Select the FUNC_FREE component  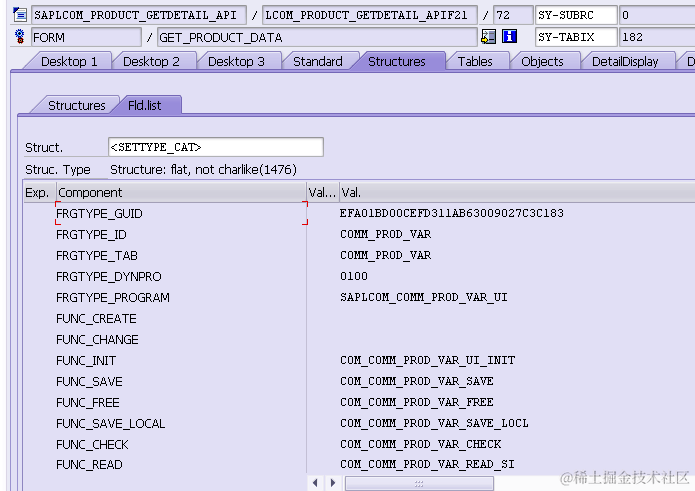tap(88, 402)
